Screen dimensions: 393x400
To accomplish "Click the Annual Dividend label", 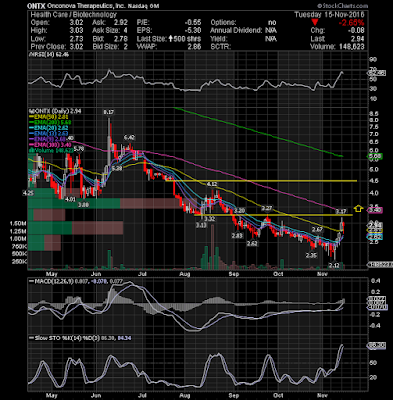I will pyautogui.click(x=236, y=31).
